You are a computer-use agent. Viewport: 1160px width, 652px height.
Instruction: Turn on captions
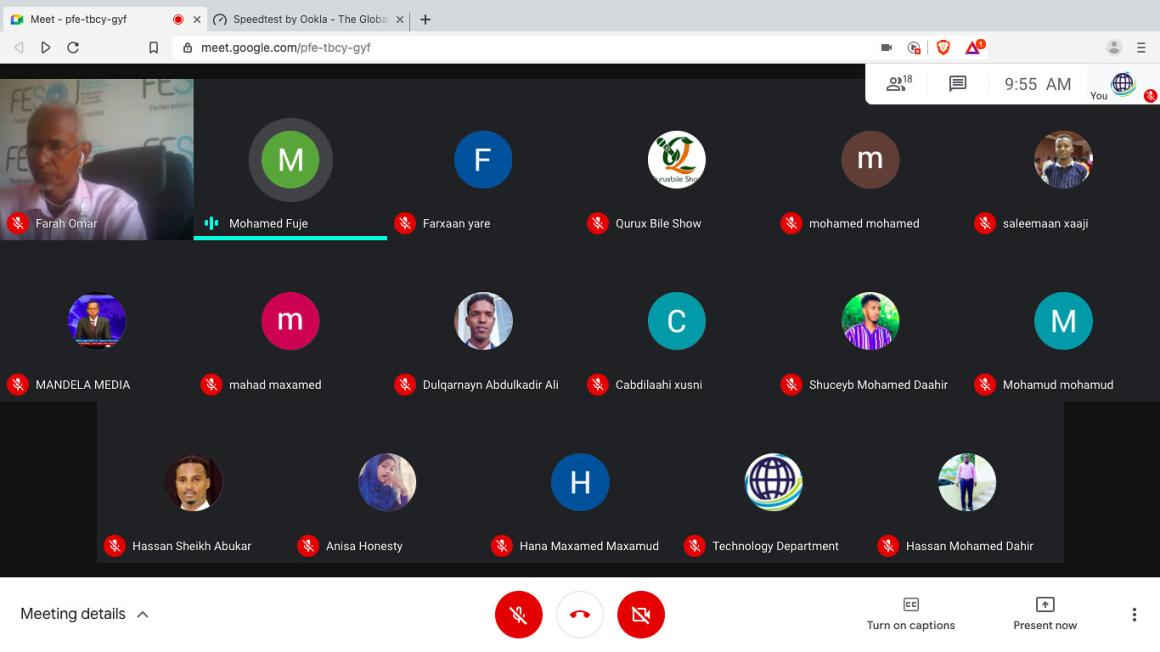click(x=910, y=613)
